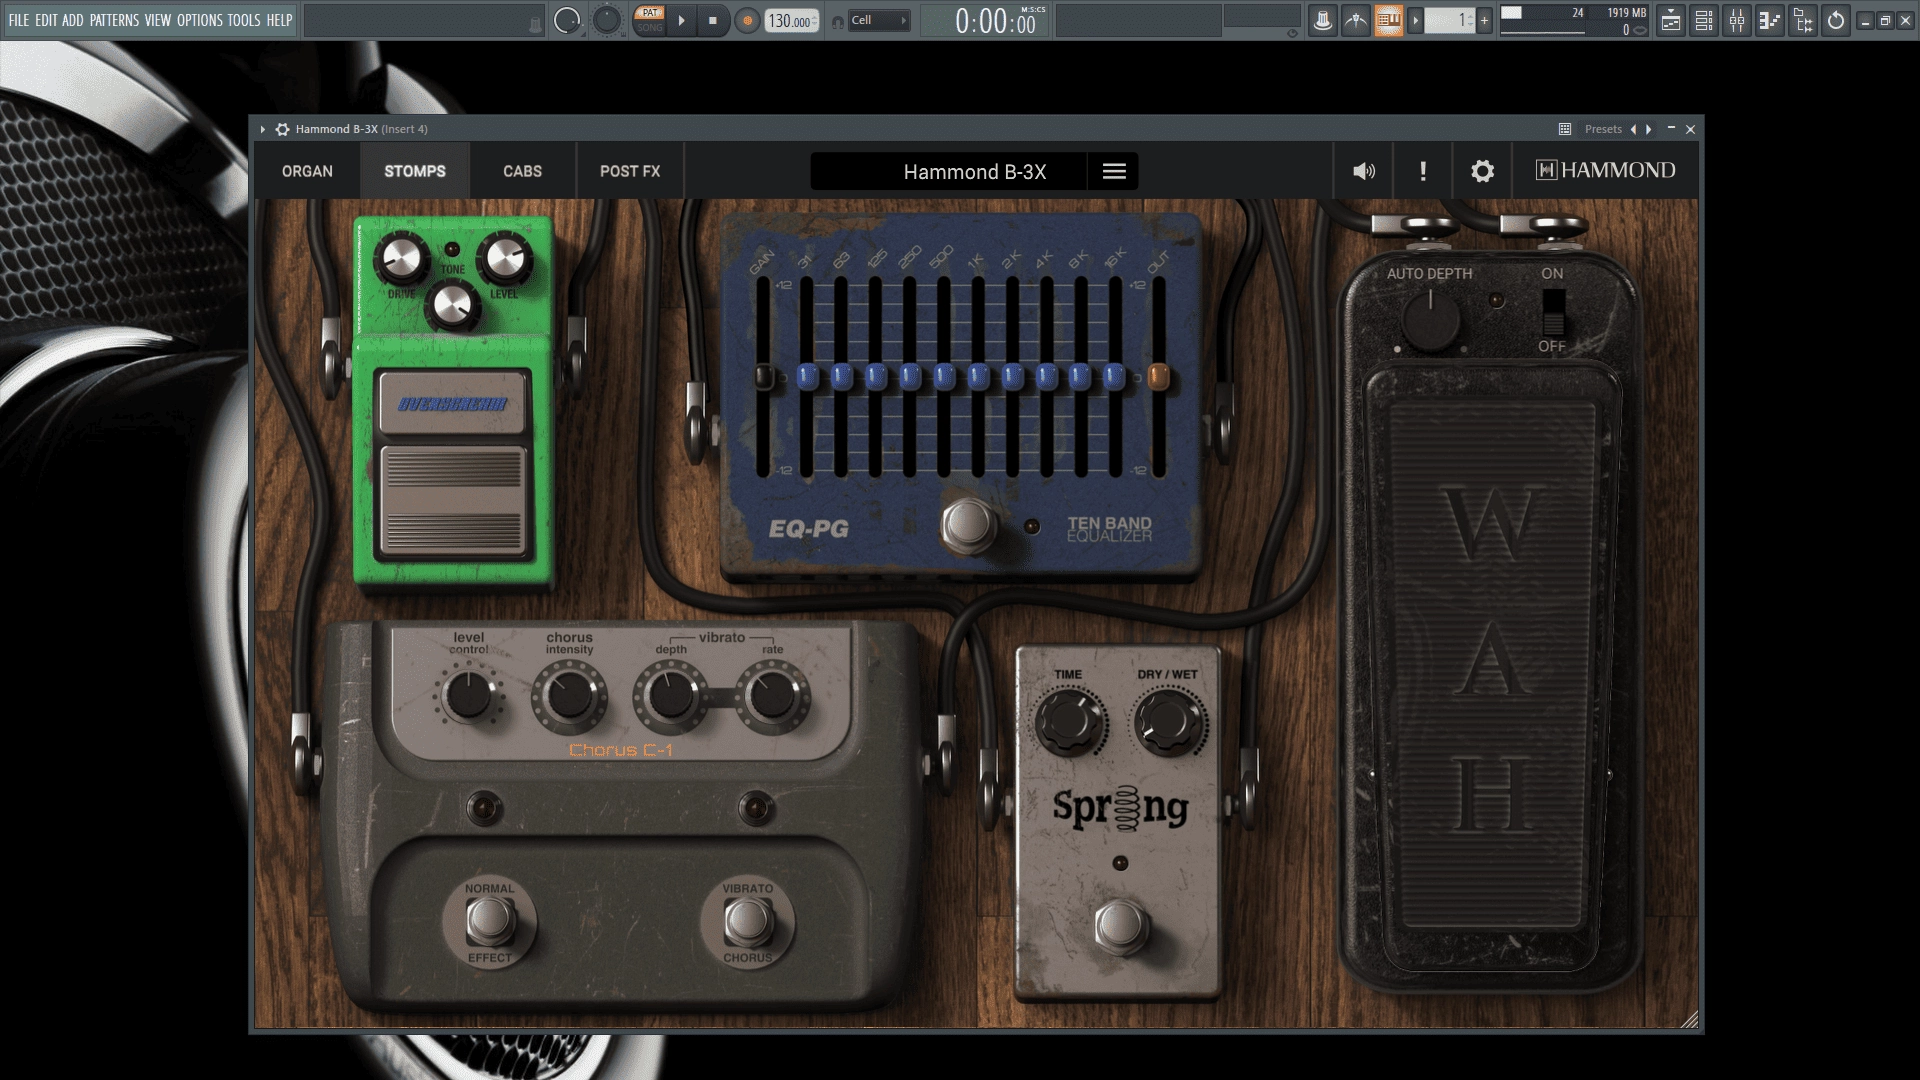Click the undo history circular arrow icon
This screenshot has width=1920, height=1080.
point(1836,20)
